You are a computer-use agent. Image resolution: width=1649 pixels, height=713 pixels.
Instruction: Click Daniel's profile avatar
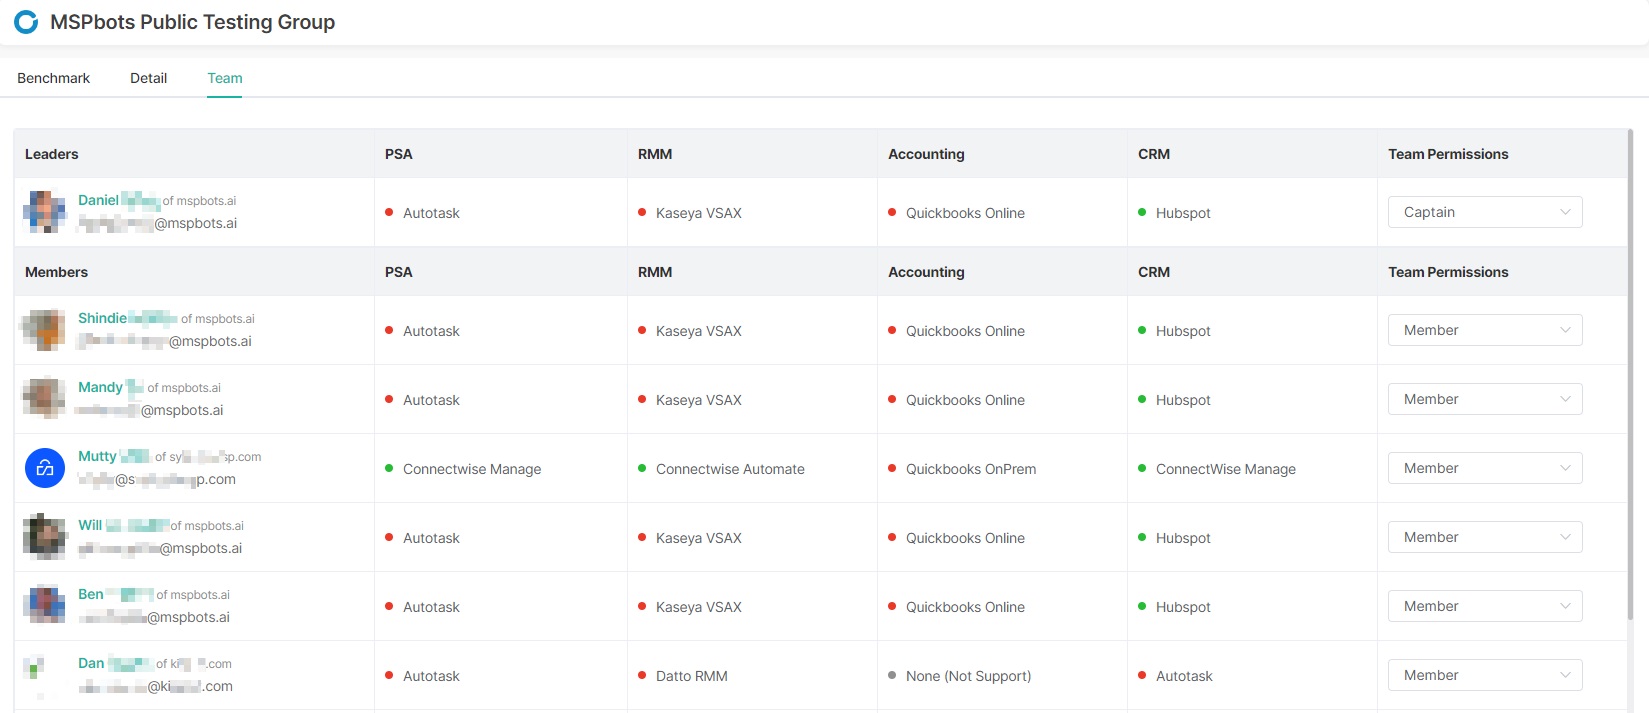click(x=45, y=212)
